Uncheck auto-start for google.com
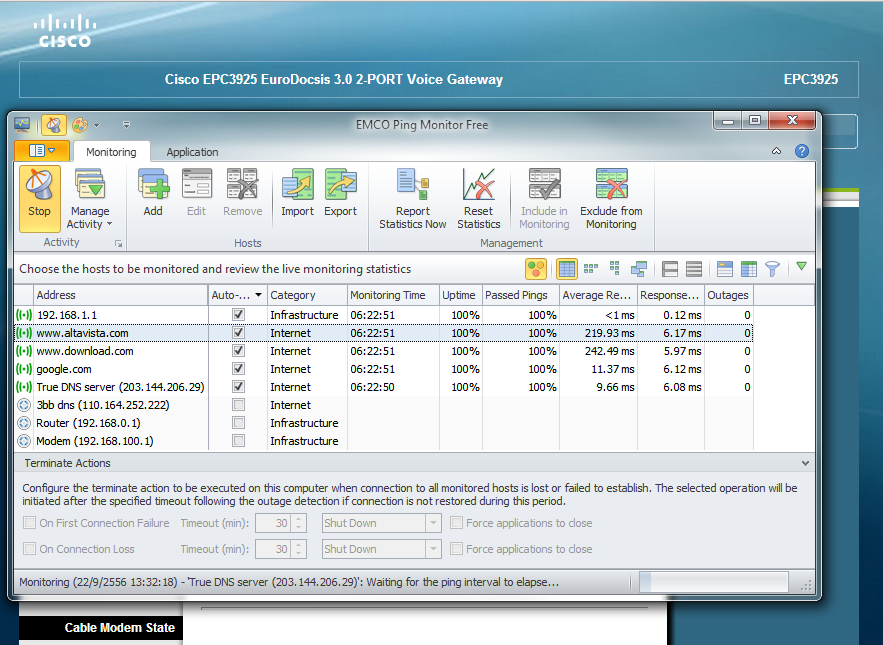The image size is (883, 645). (x=238, y=369)
